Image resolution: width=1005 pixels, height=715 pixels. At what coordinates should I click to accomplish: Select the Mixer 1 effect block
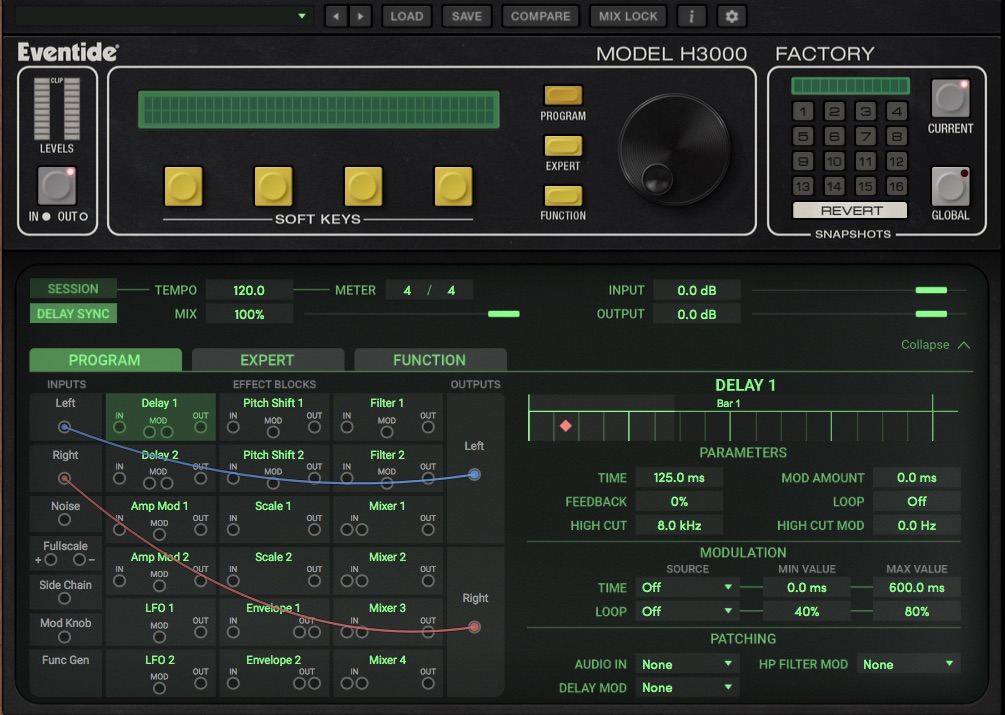point(387,519)
